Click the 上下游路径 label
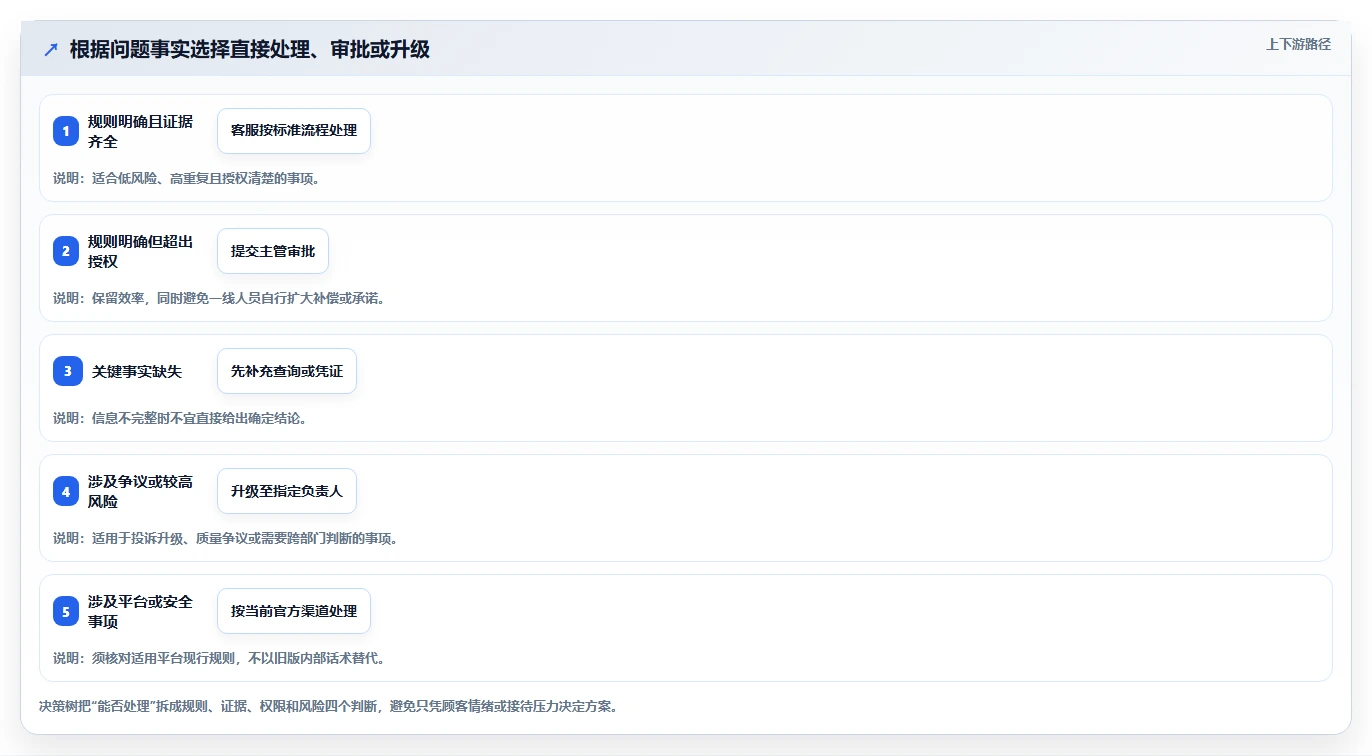 [x=1298, y=44]
